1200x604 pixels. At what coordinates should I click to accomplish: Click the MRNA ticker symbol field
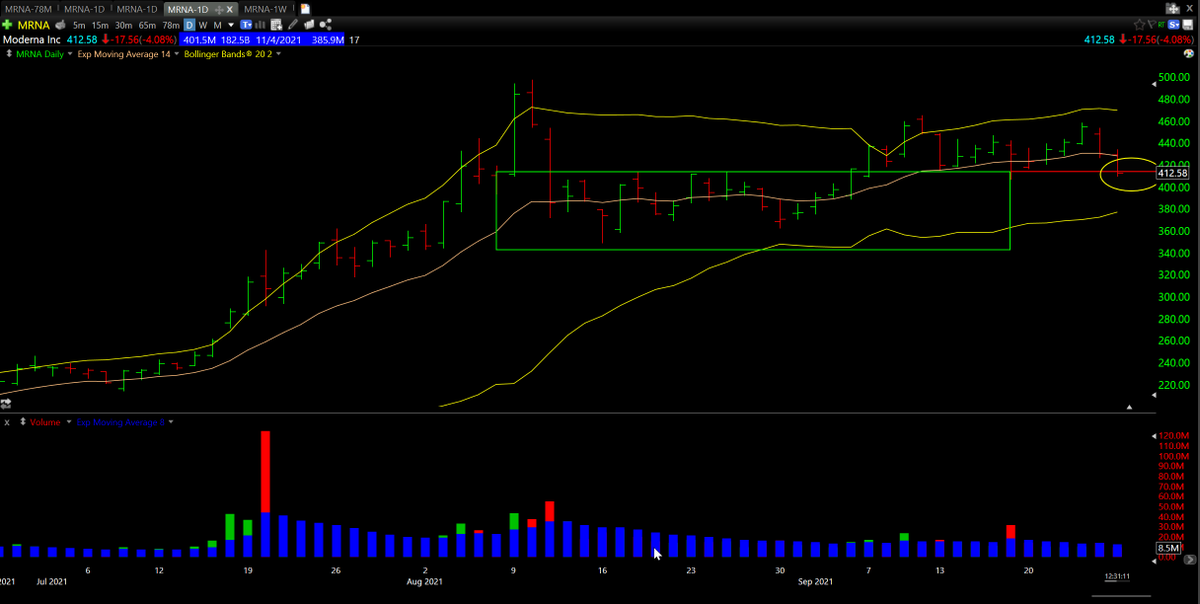[34, 25]
